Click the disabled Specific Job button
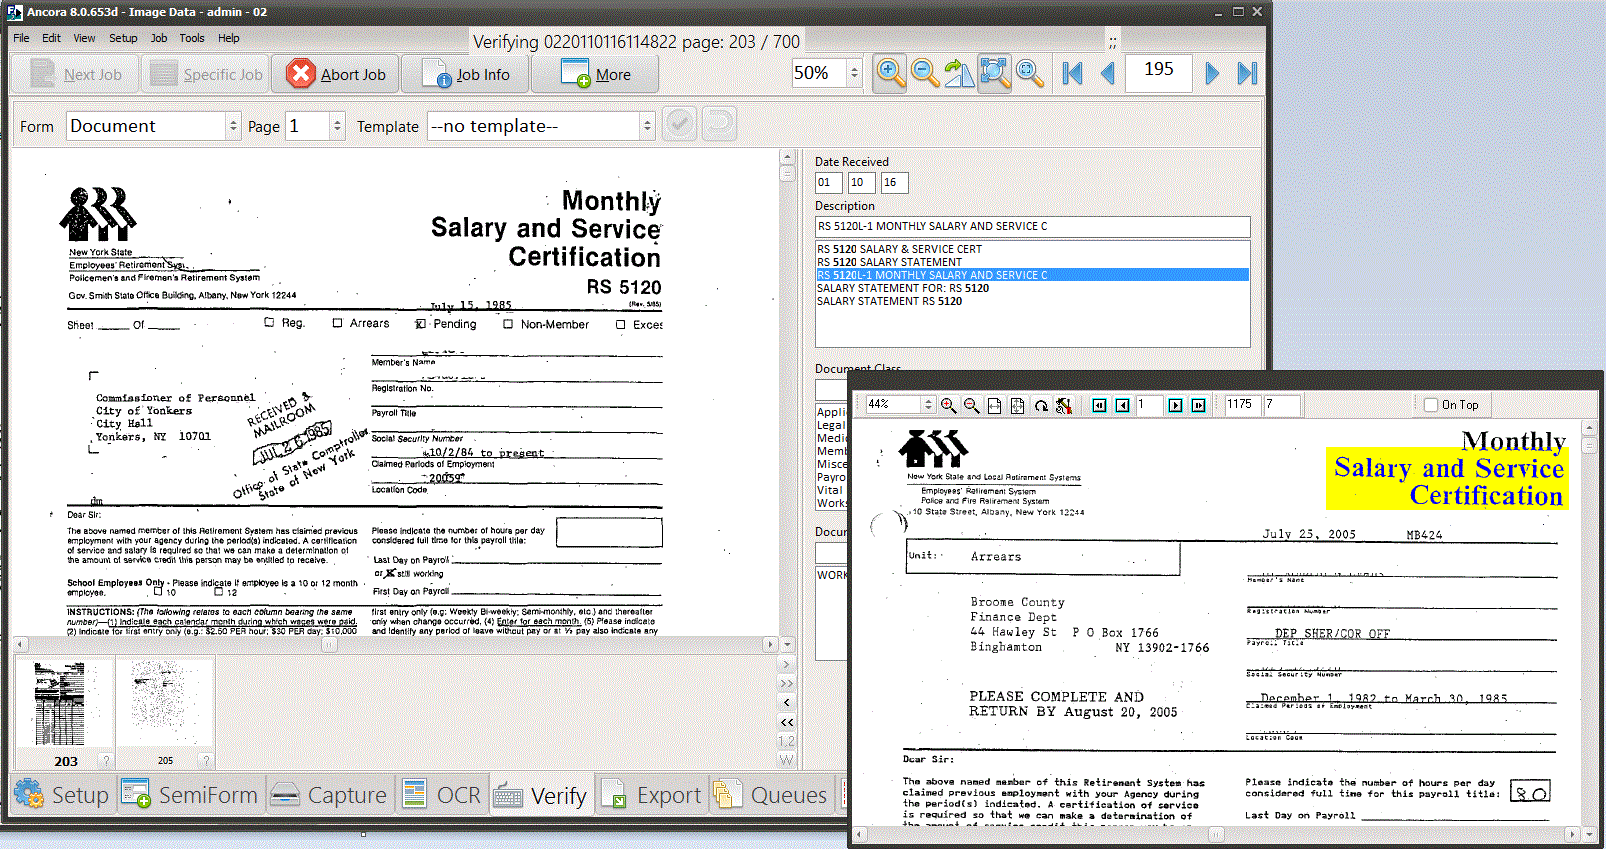This screenshot has height=849, width=1606. click(x=207, y=74)
